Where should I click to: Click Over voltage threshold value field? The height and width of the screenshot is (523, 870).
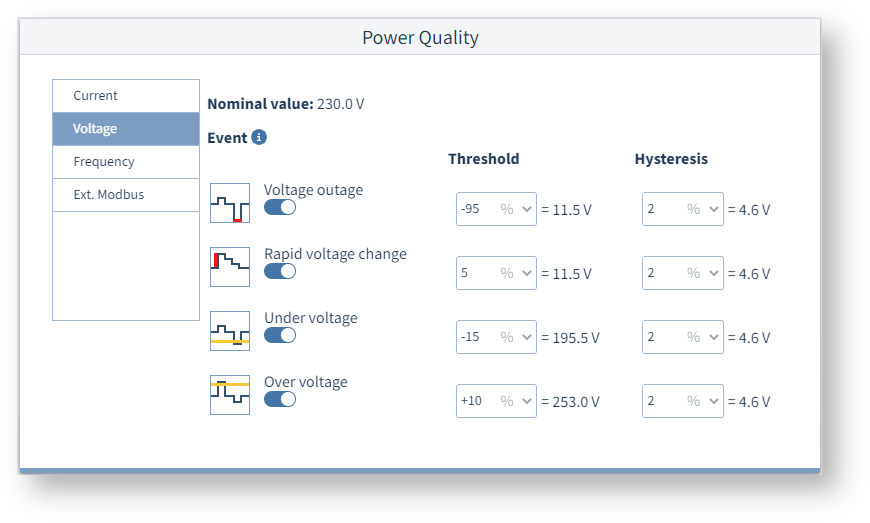tap(476, 401)
